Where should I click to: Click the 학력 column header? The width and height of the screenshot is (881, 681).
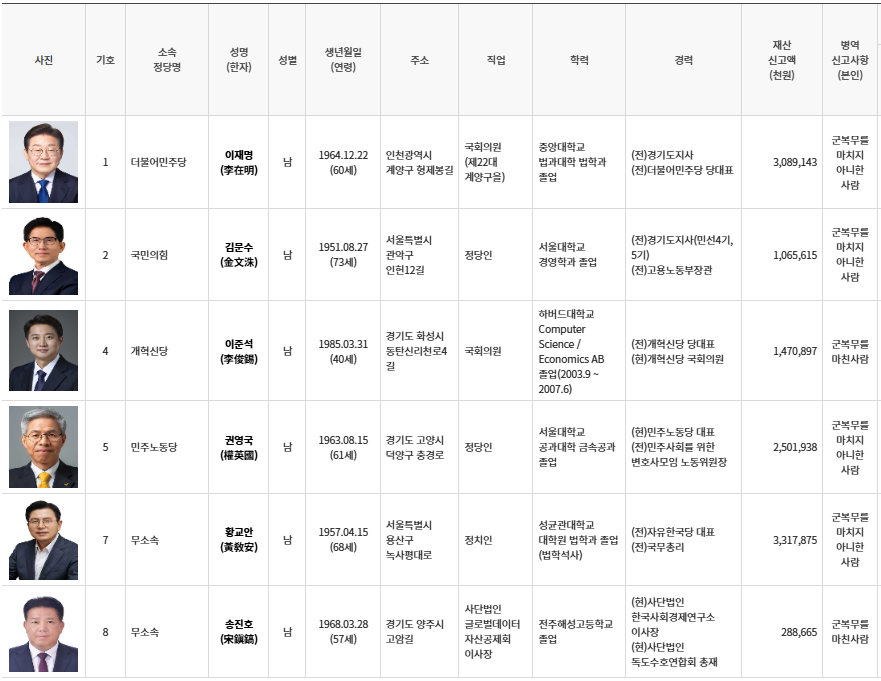click(x=579, y=60)
